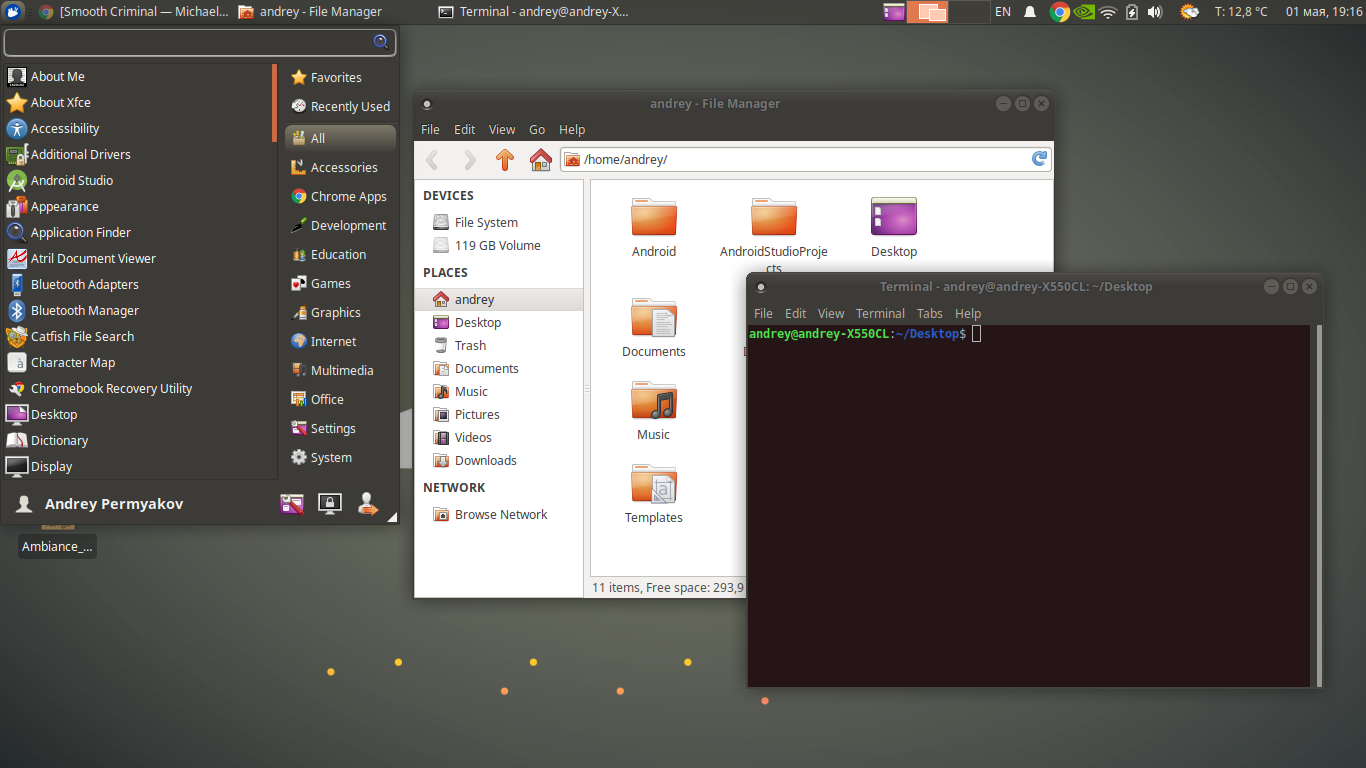This screenshot has width=1366, height=768.
Task: Go to the Home folder via the toolbar house icon
Action: pyautogui.click(x=540, y=160)
